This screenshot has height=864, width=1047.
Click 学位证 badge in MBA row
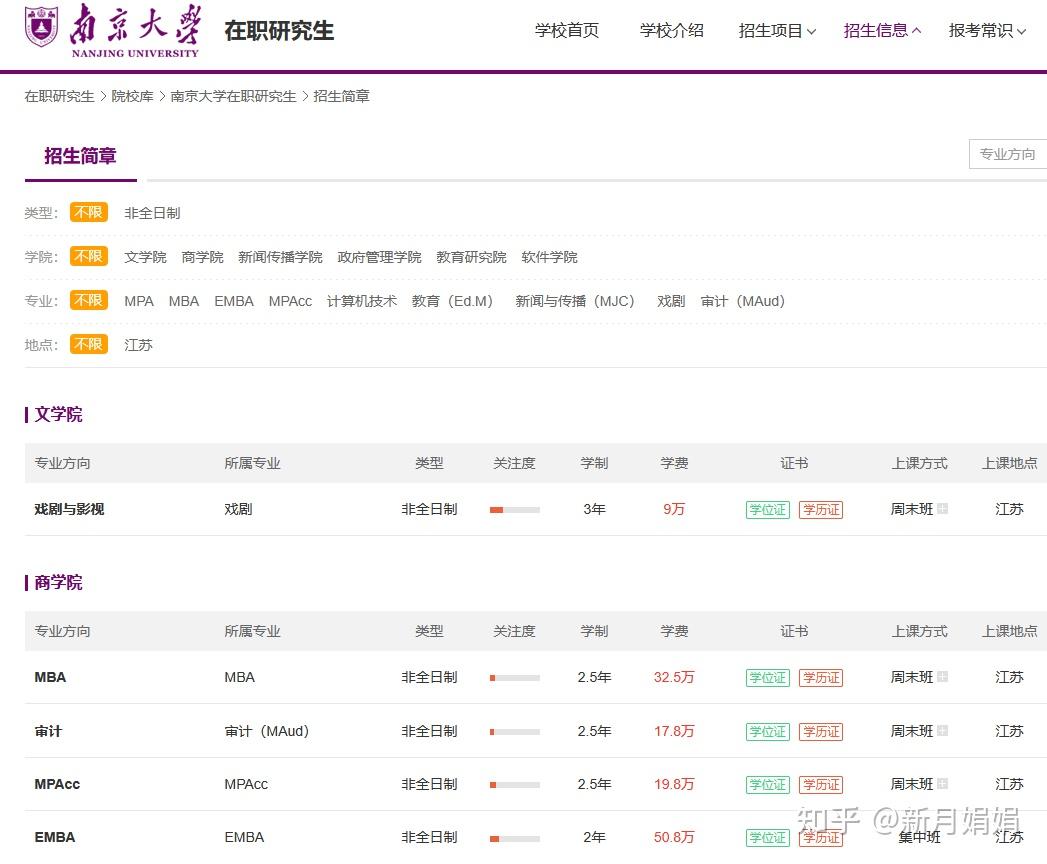point(768,678)
